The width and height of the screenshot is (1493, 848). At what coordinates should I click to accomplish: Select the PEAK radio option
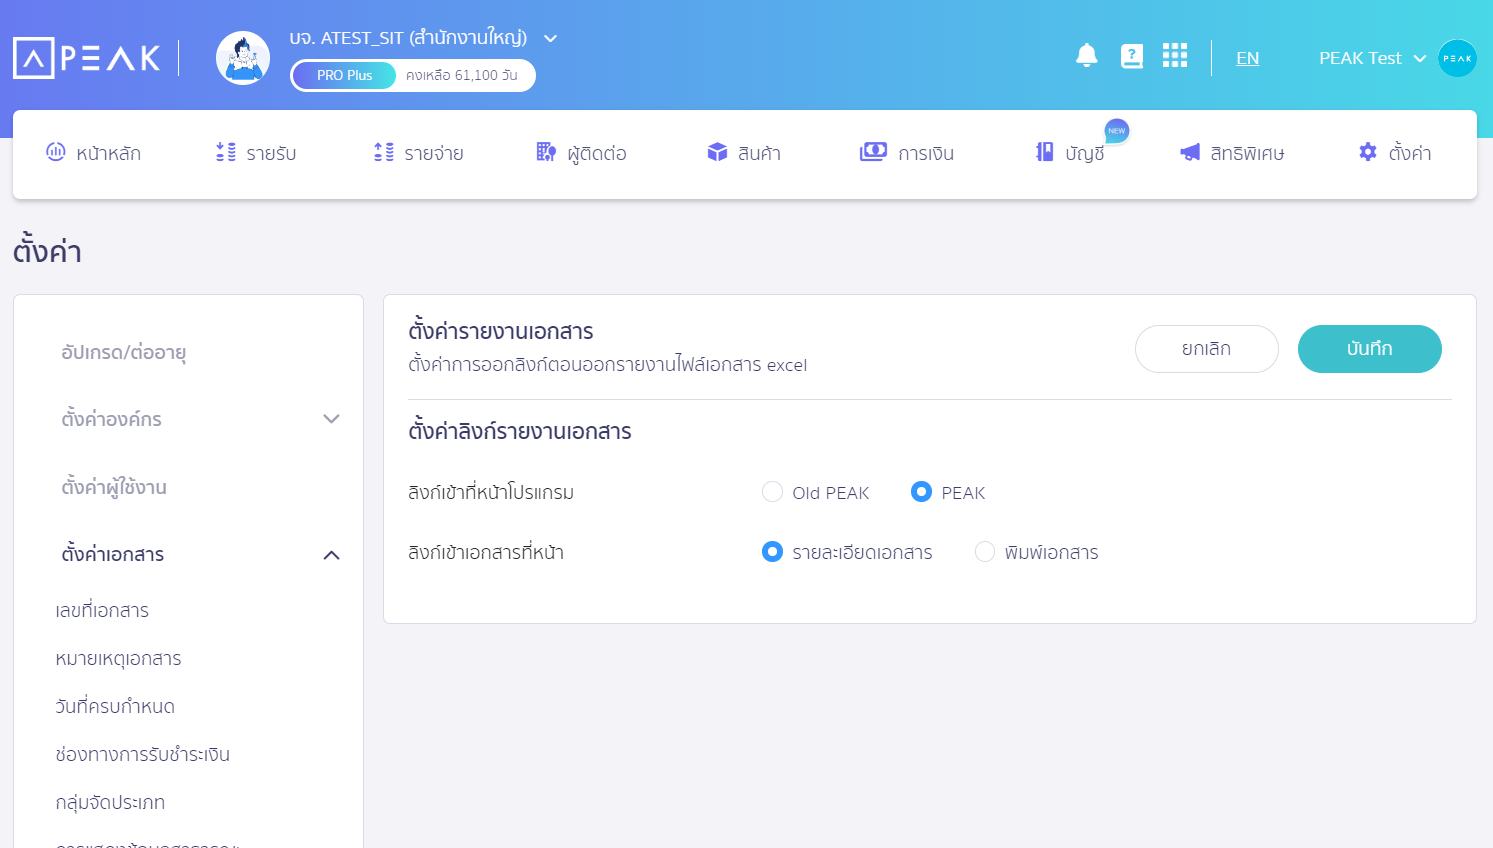point(921,492)
